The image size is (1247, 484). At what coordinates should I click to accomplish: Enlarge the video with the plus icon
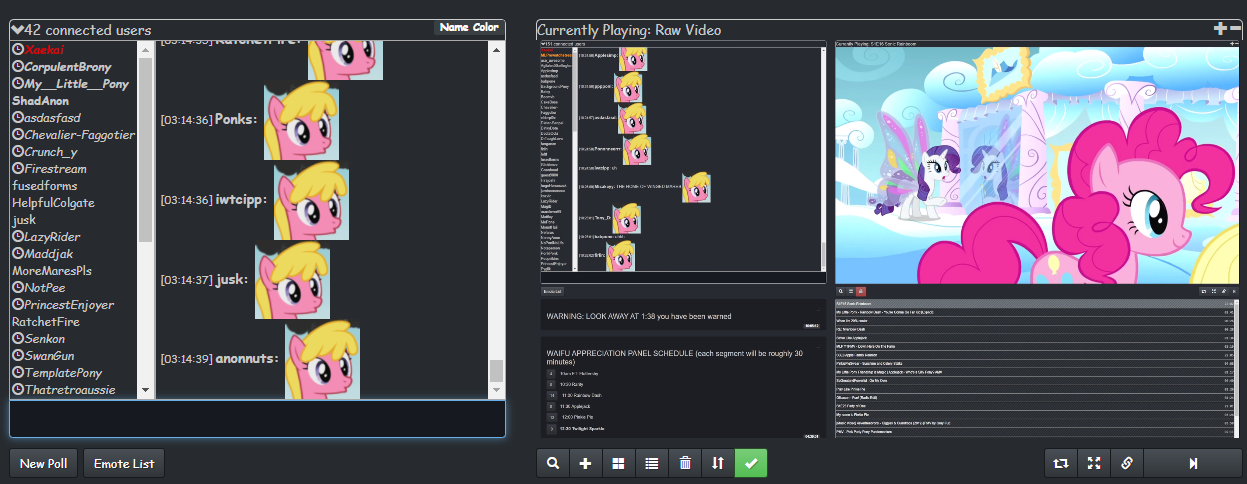coord(1219,29)
